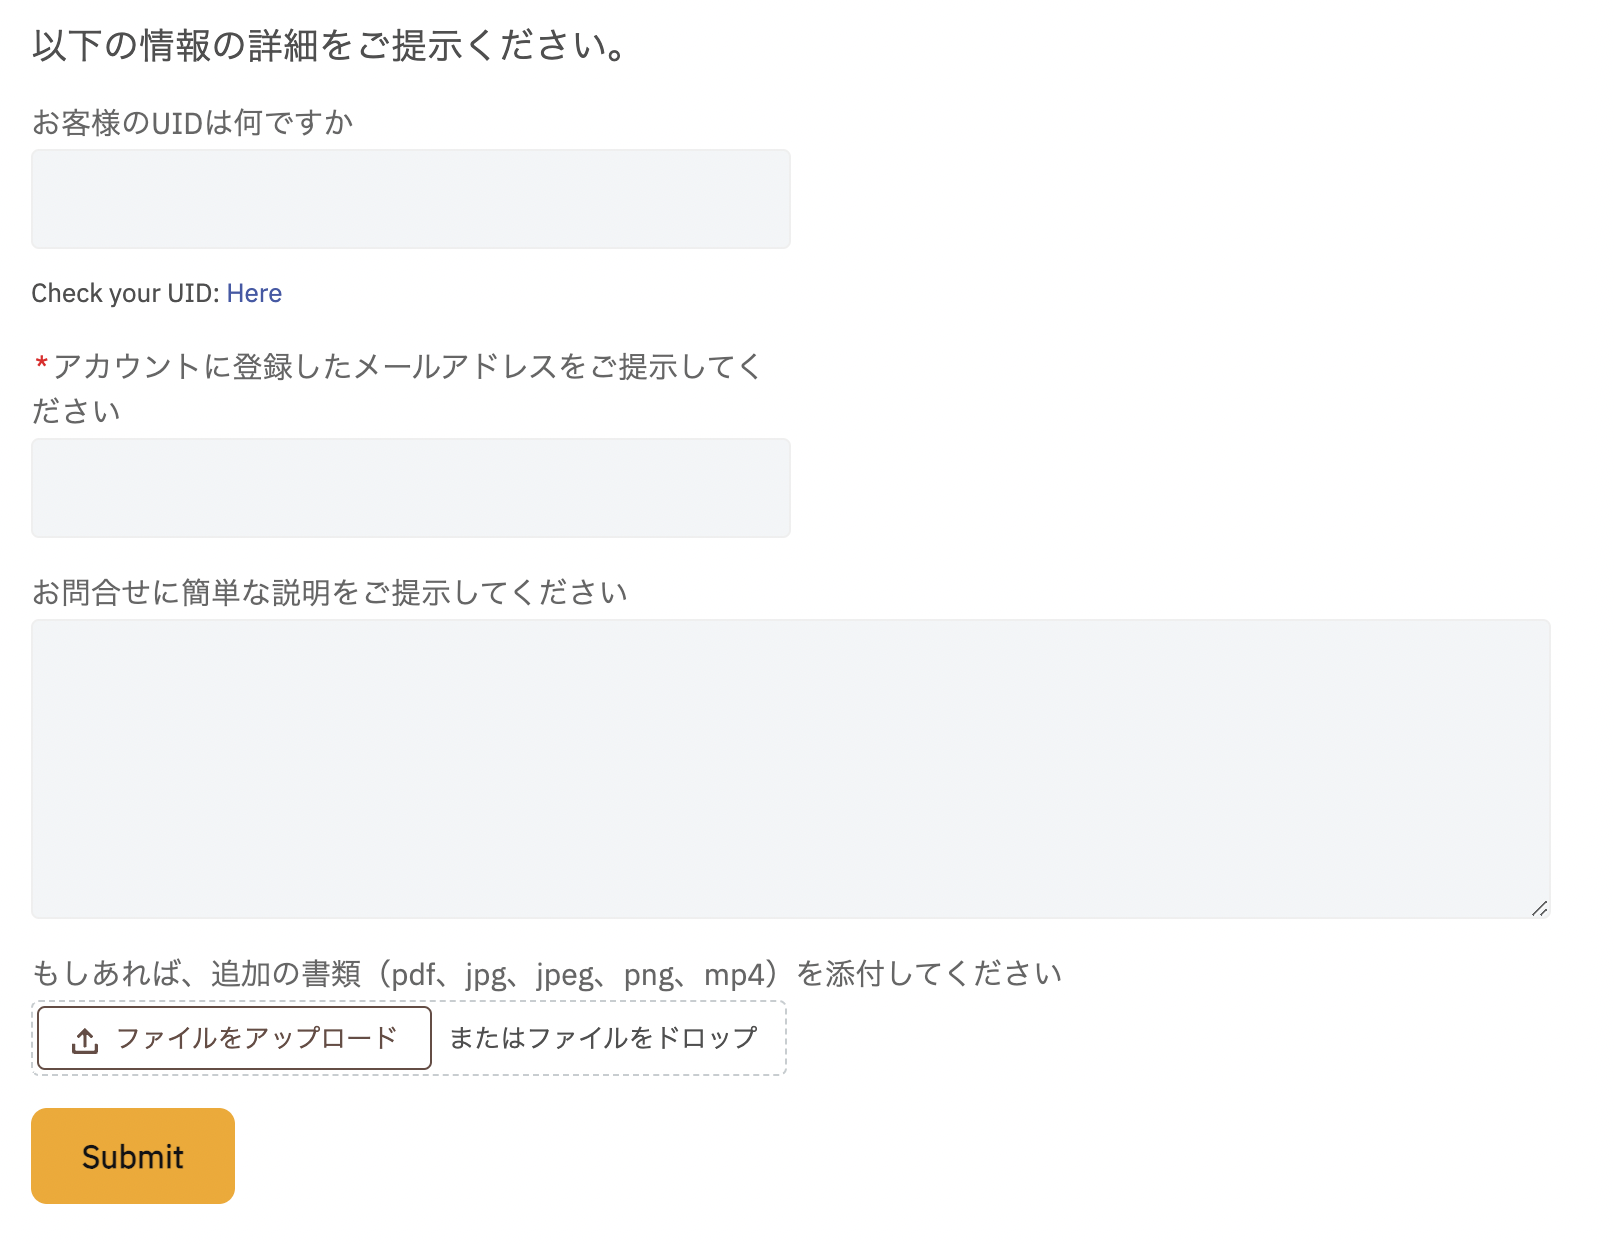Click the ださい continuation of email label

tap(76, 411)
